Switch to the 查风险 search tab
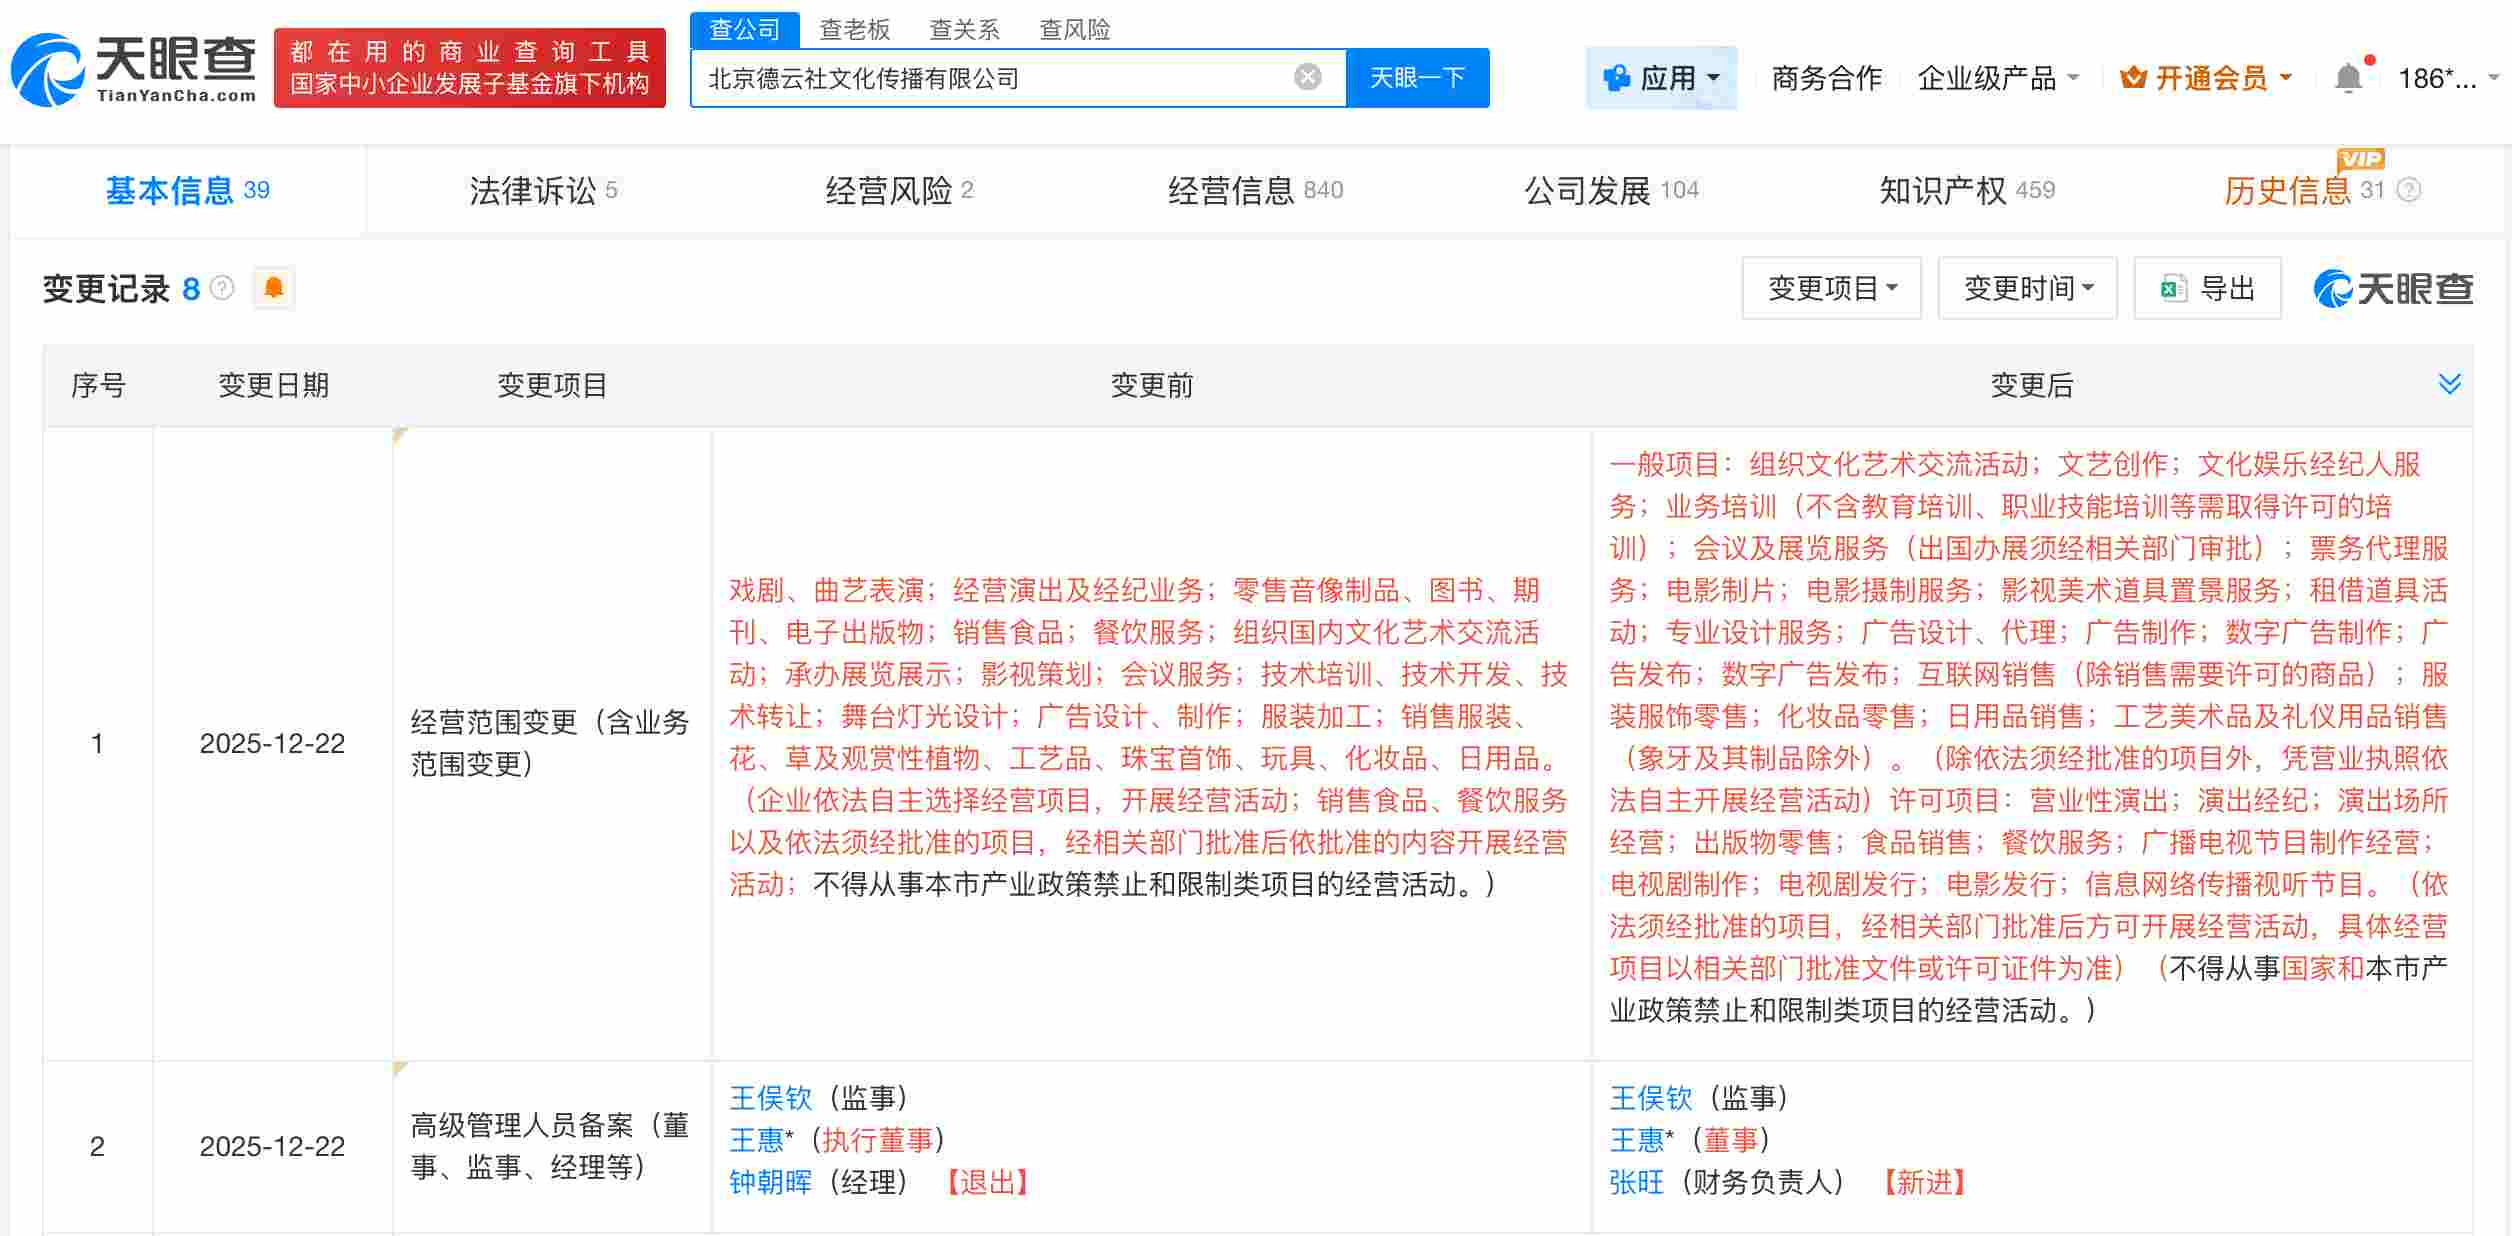 coord(1076,30)
